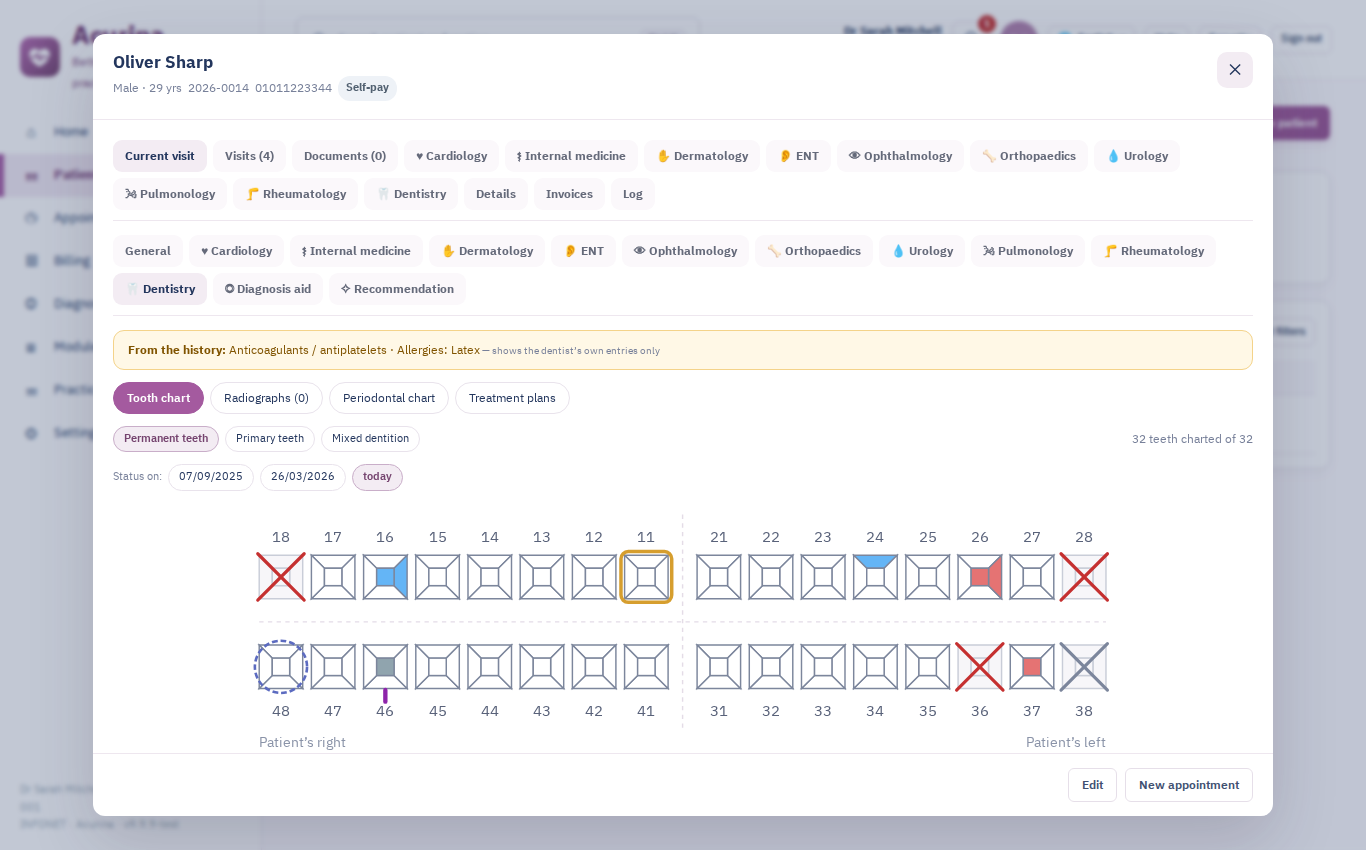The image size is (1366, 850).
Task: Switch chart to Mixed dentition
Action: [x=370, y=439]
